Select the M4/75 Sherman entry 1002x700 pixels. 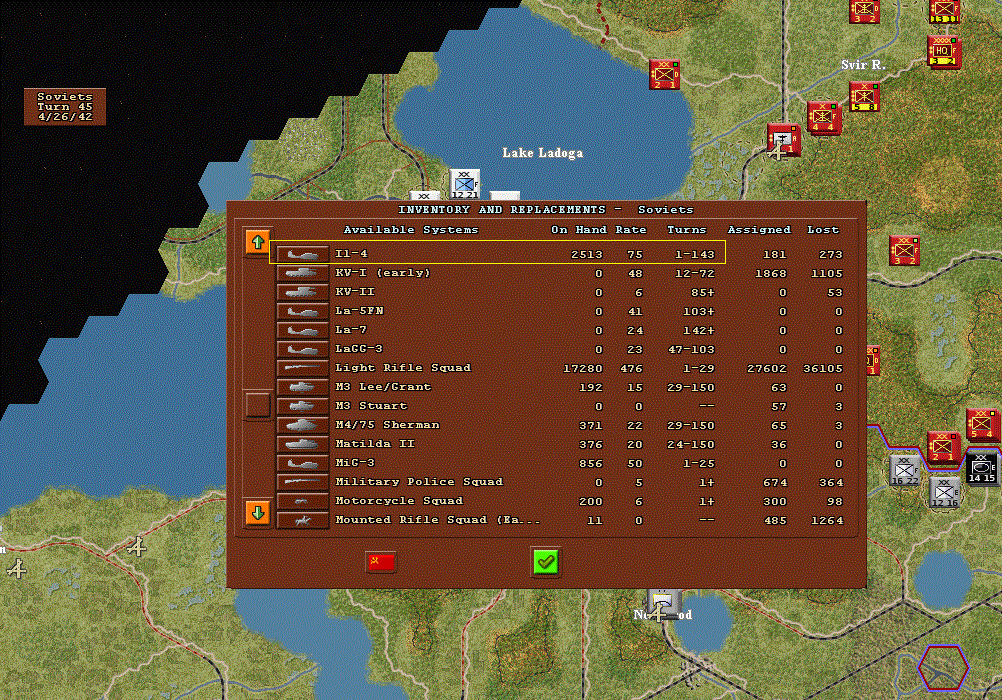click(x=387, y=425)
